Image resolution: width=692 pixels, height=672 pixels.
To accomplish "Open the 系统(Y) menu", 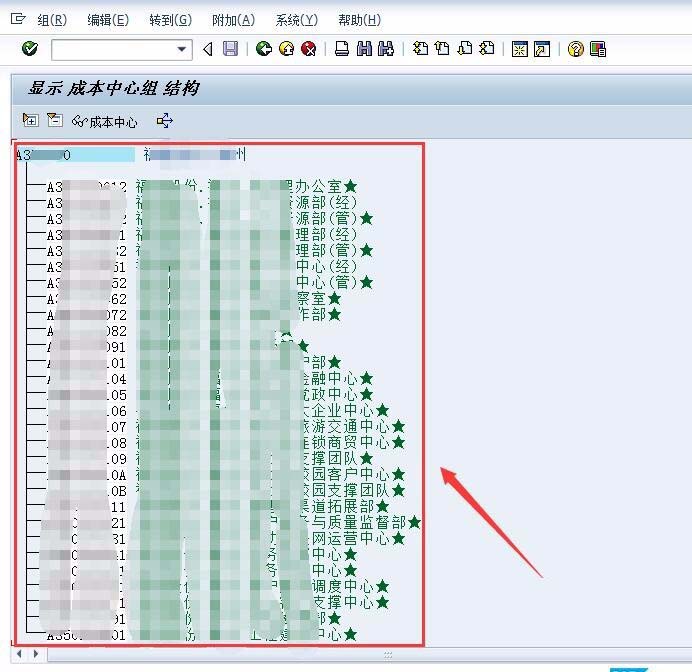I will point(297,20).
